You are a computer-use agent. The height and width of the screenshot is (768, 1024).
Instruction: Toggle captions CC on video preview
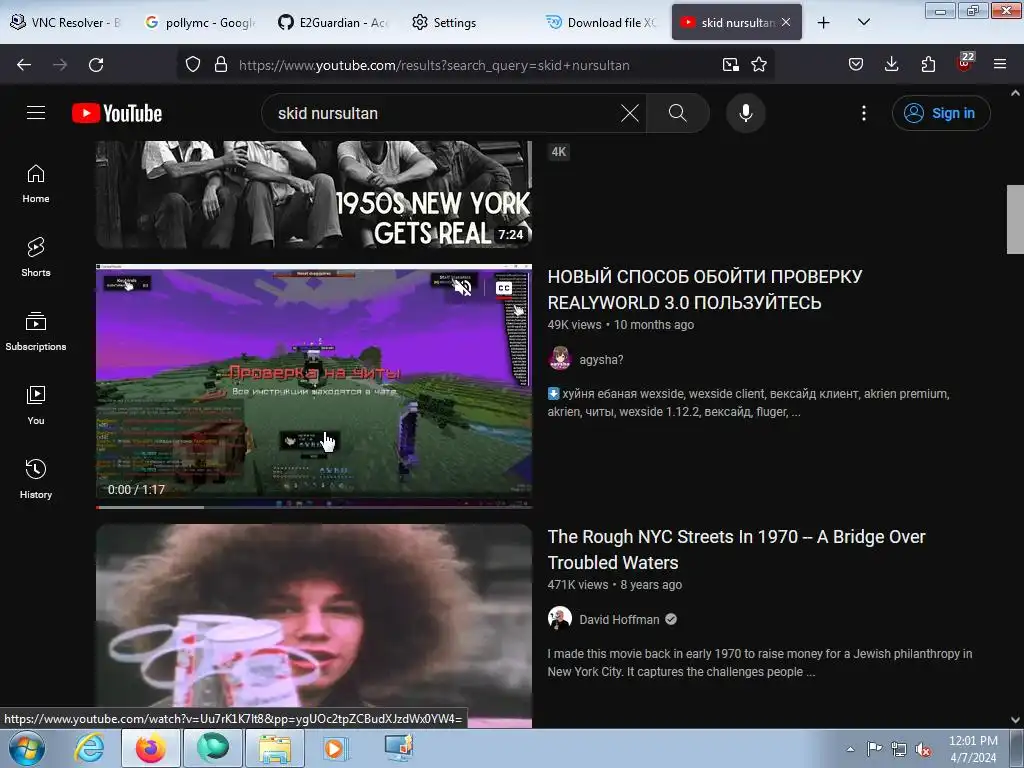click(504, 288)
